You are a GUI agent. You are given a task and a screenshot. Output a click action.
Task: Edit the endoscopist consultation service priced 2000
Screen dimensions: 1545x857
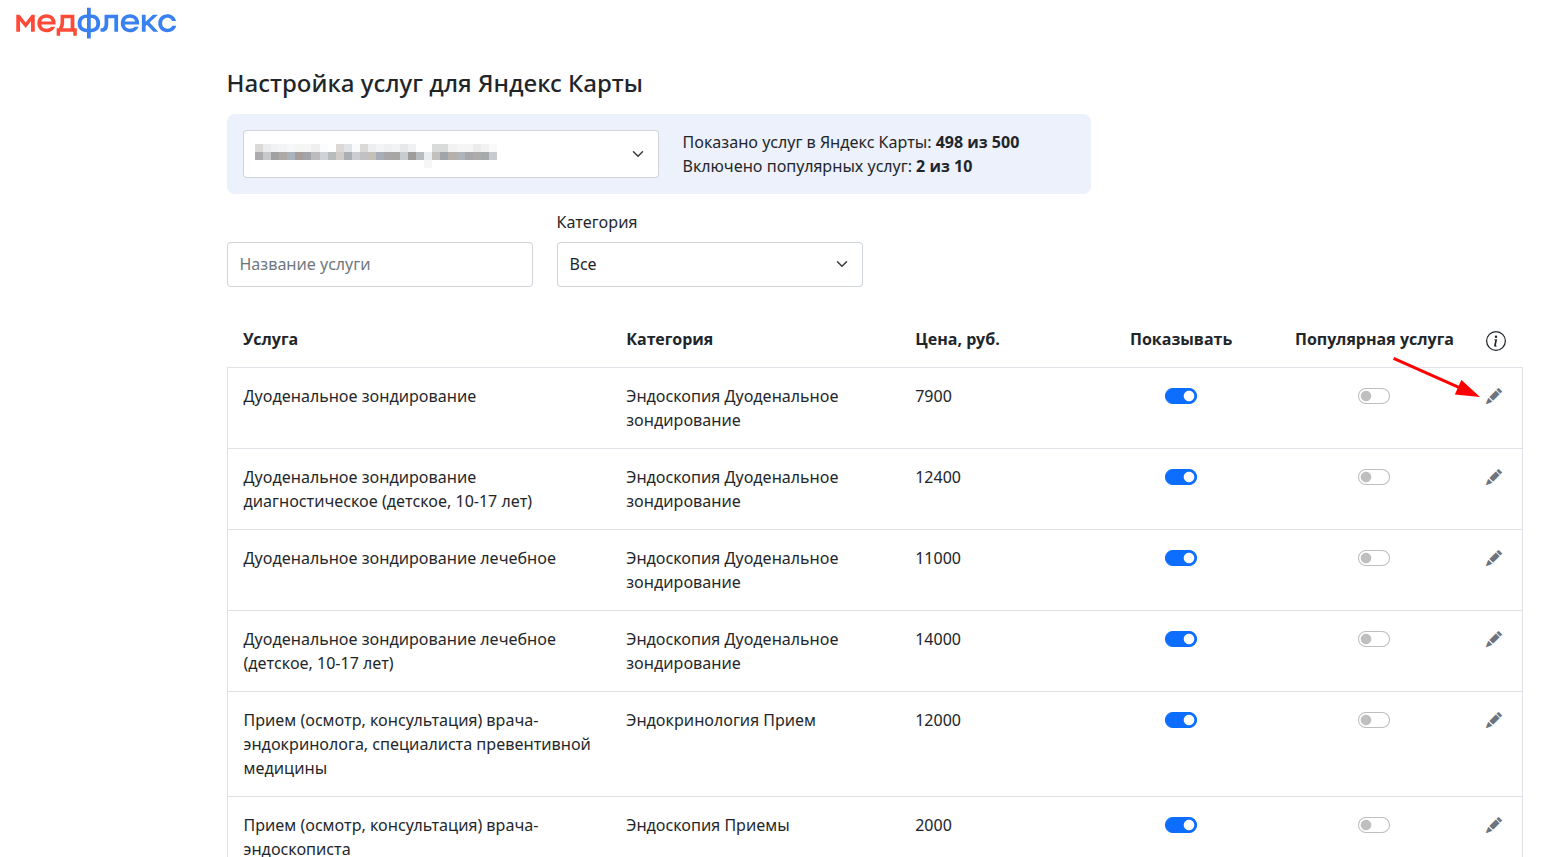1493,826
